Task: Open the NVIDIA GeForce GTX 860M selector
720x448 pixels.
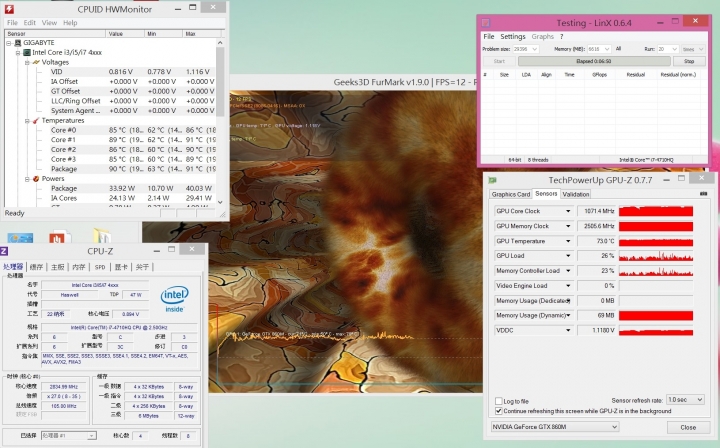Action: coord(555,427)
